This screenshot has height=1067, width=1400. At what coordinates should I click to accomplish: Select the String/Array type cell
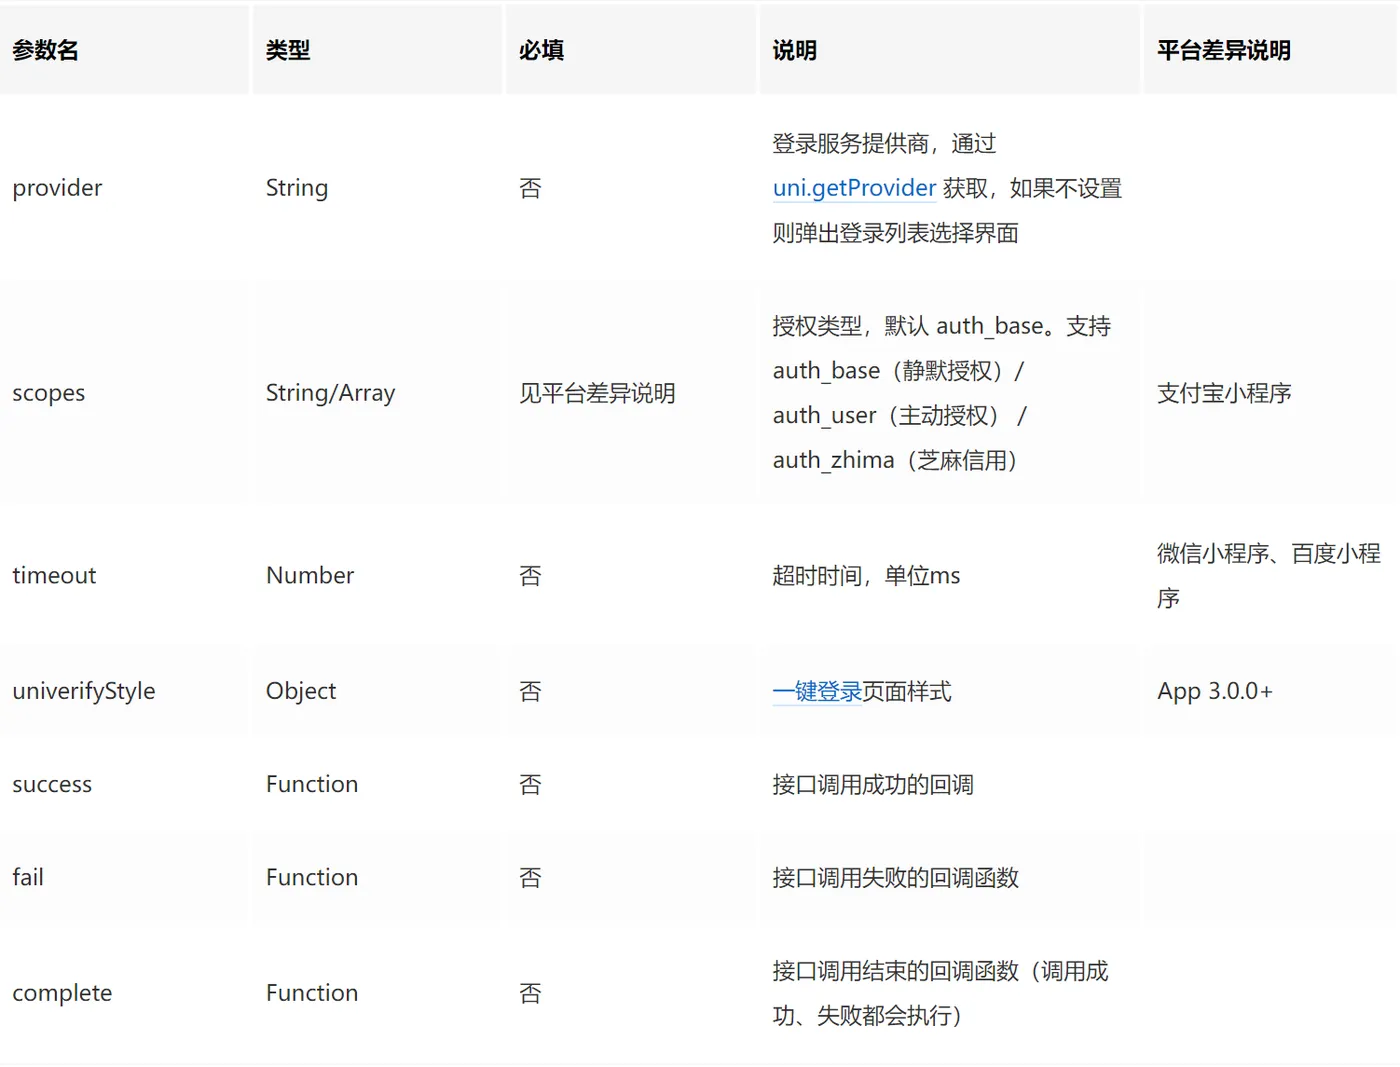pyautogui.click(x=330, y=393)
